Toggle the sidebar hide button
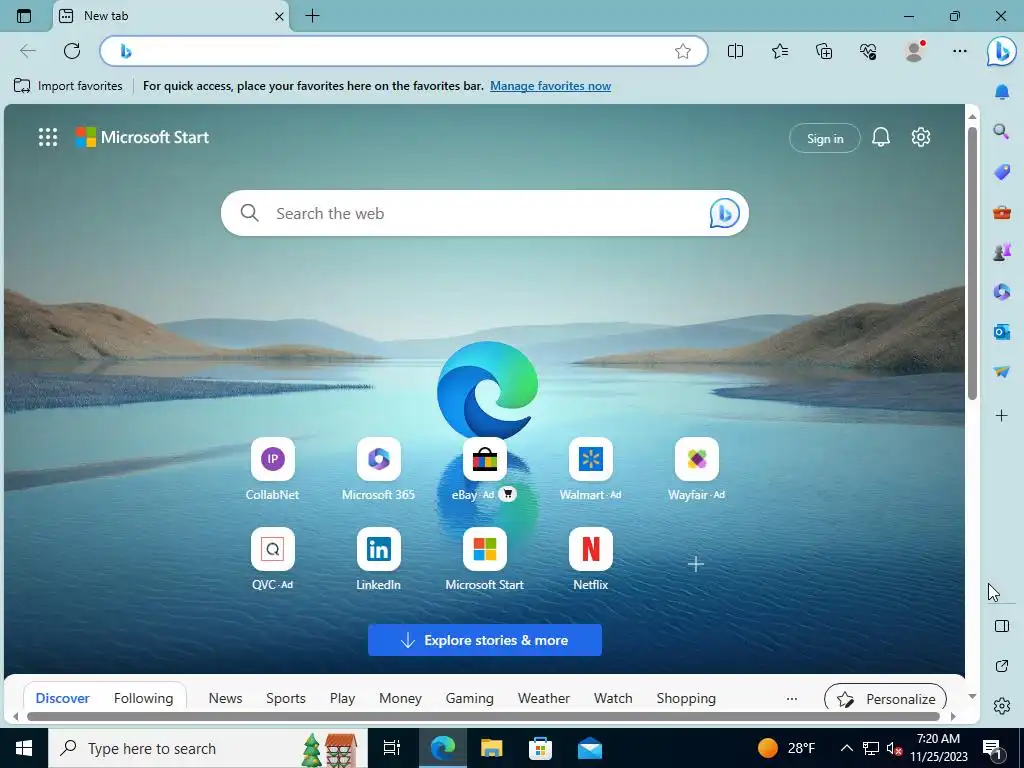Viewport: 1024px width, 768px height. pos(1002,626)
